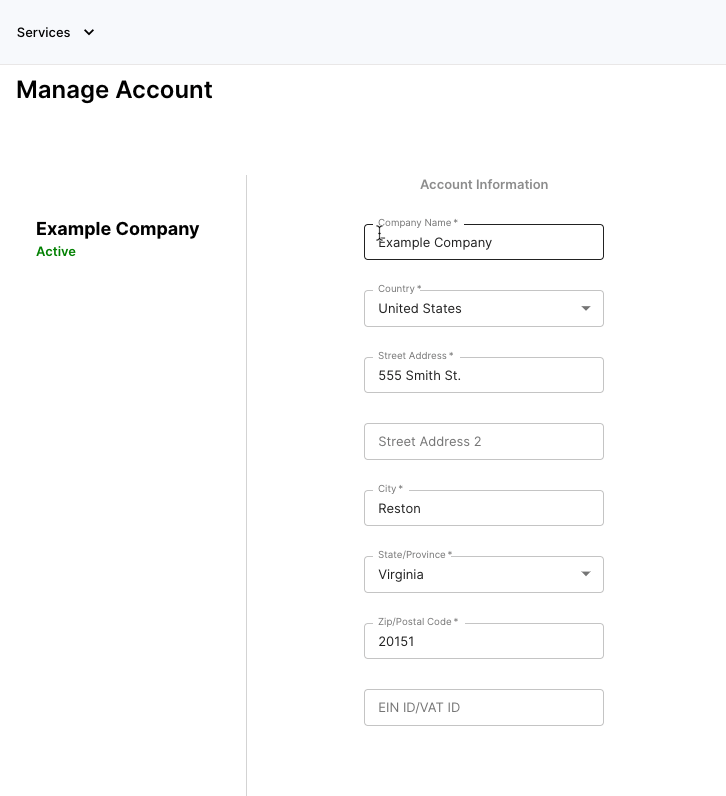Click the Street Address field with 555 Smith St.
Screen dimensions: 726x796
coord(484,375)
